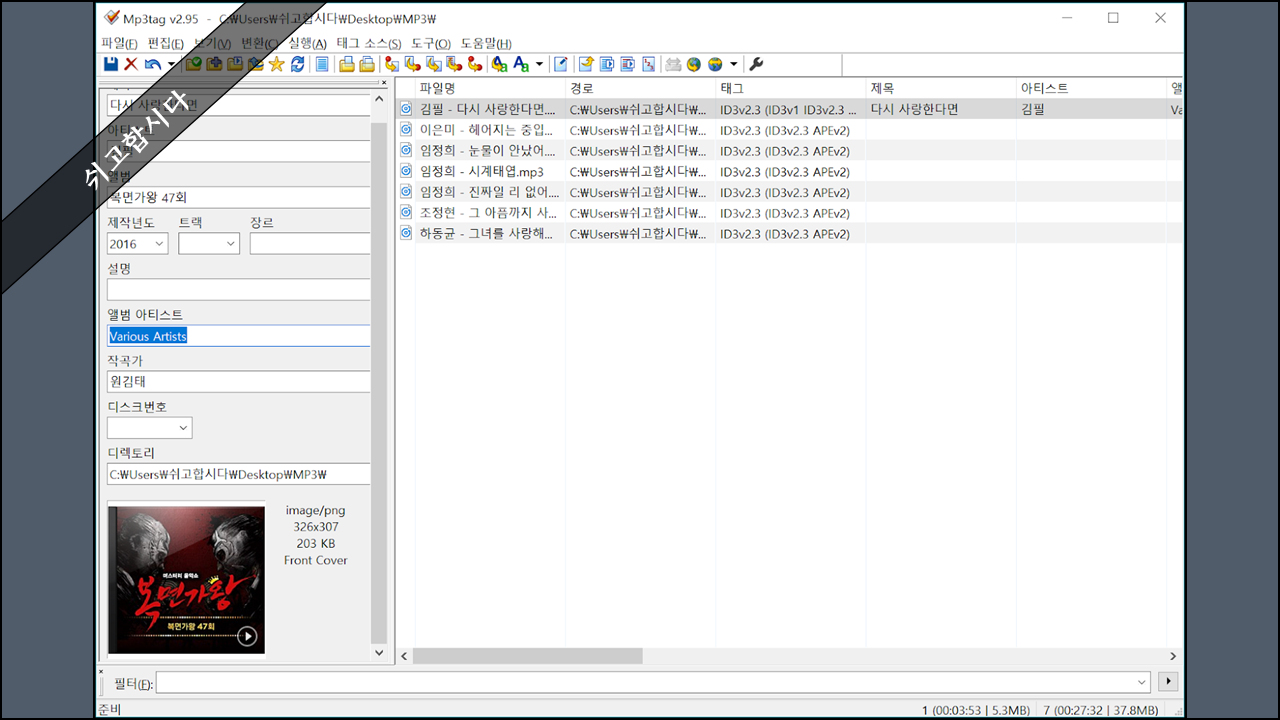Screen dimensions: 1280x720
Task: Click the Paste tag icon
Action: coord(367,64)
